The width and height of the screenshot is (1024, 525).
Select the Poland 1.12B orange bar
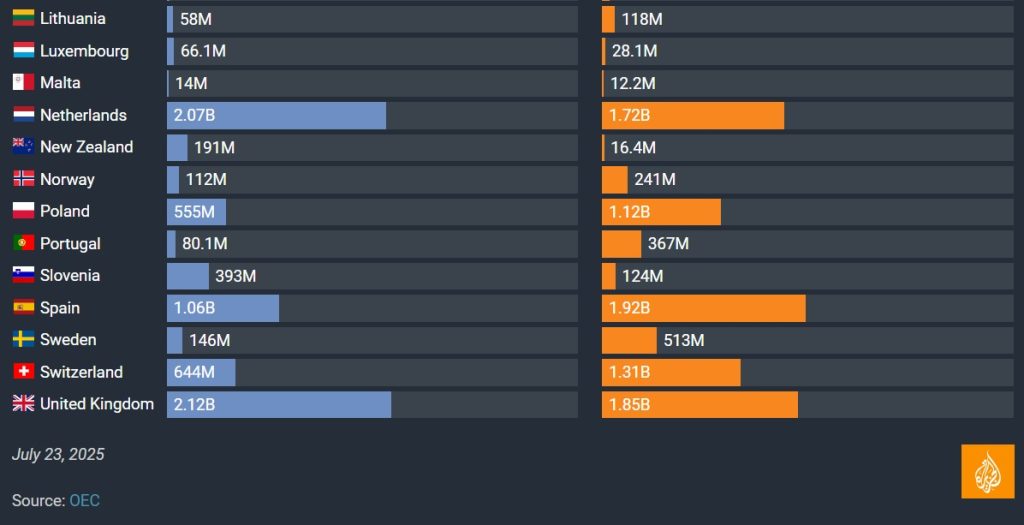click(x=661, y=212)
